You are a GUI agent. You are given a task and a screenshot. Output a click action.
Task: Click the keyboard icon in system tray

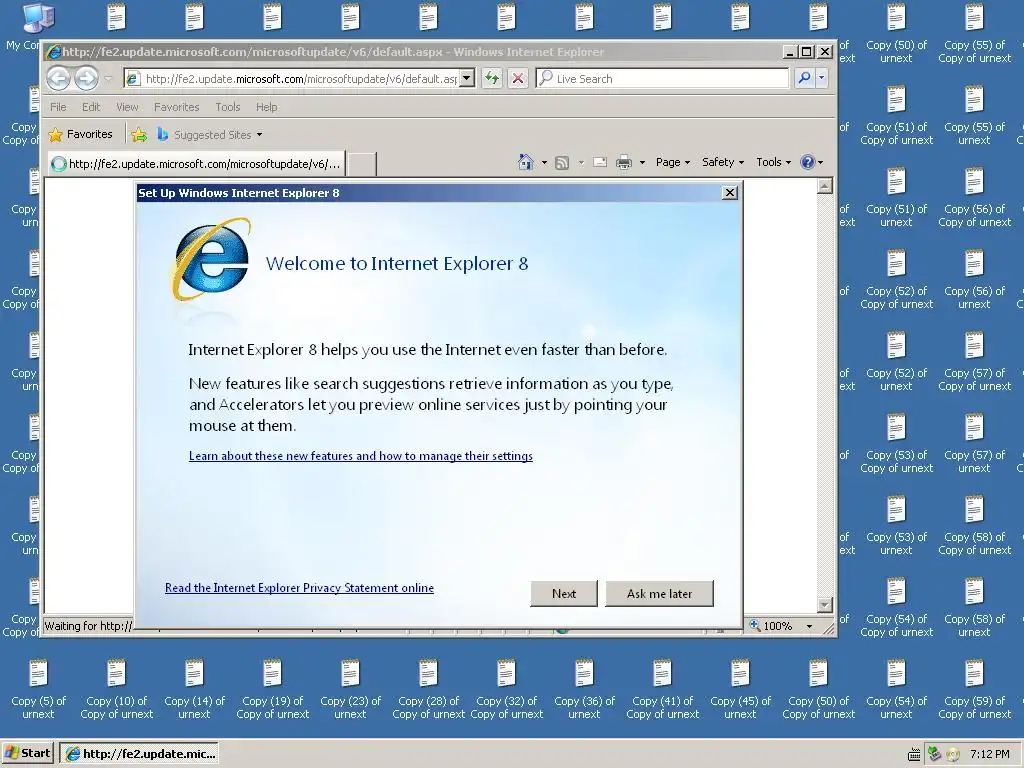(x=914, y=755)
